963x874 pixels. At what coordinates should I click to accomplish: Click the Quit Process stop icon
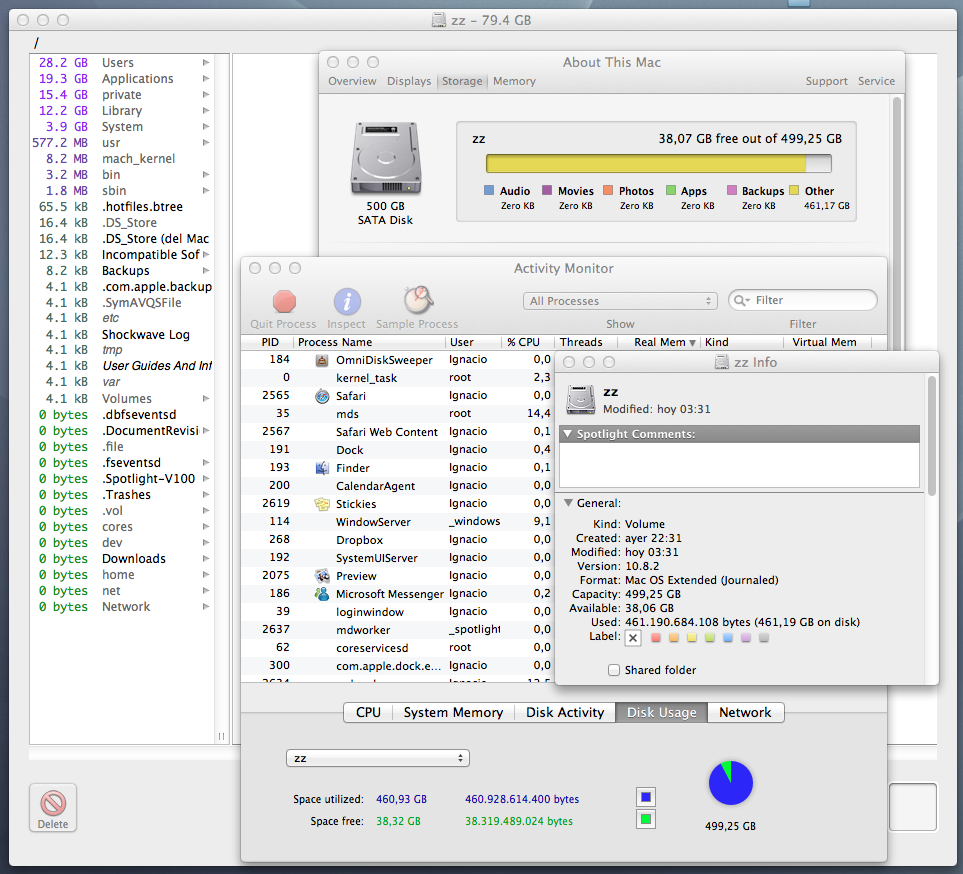pyautogui.click(x=284, y=302)
